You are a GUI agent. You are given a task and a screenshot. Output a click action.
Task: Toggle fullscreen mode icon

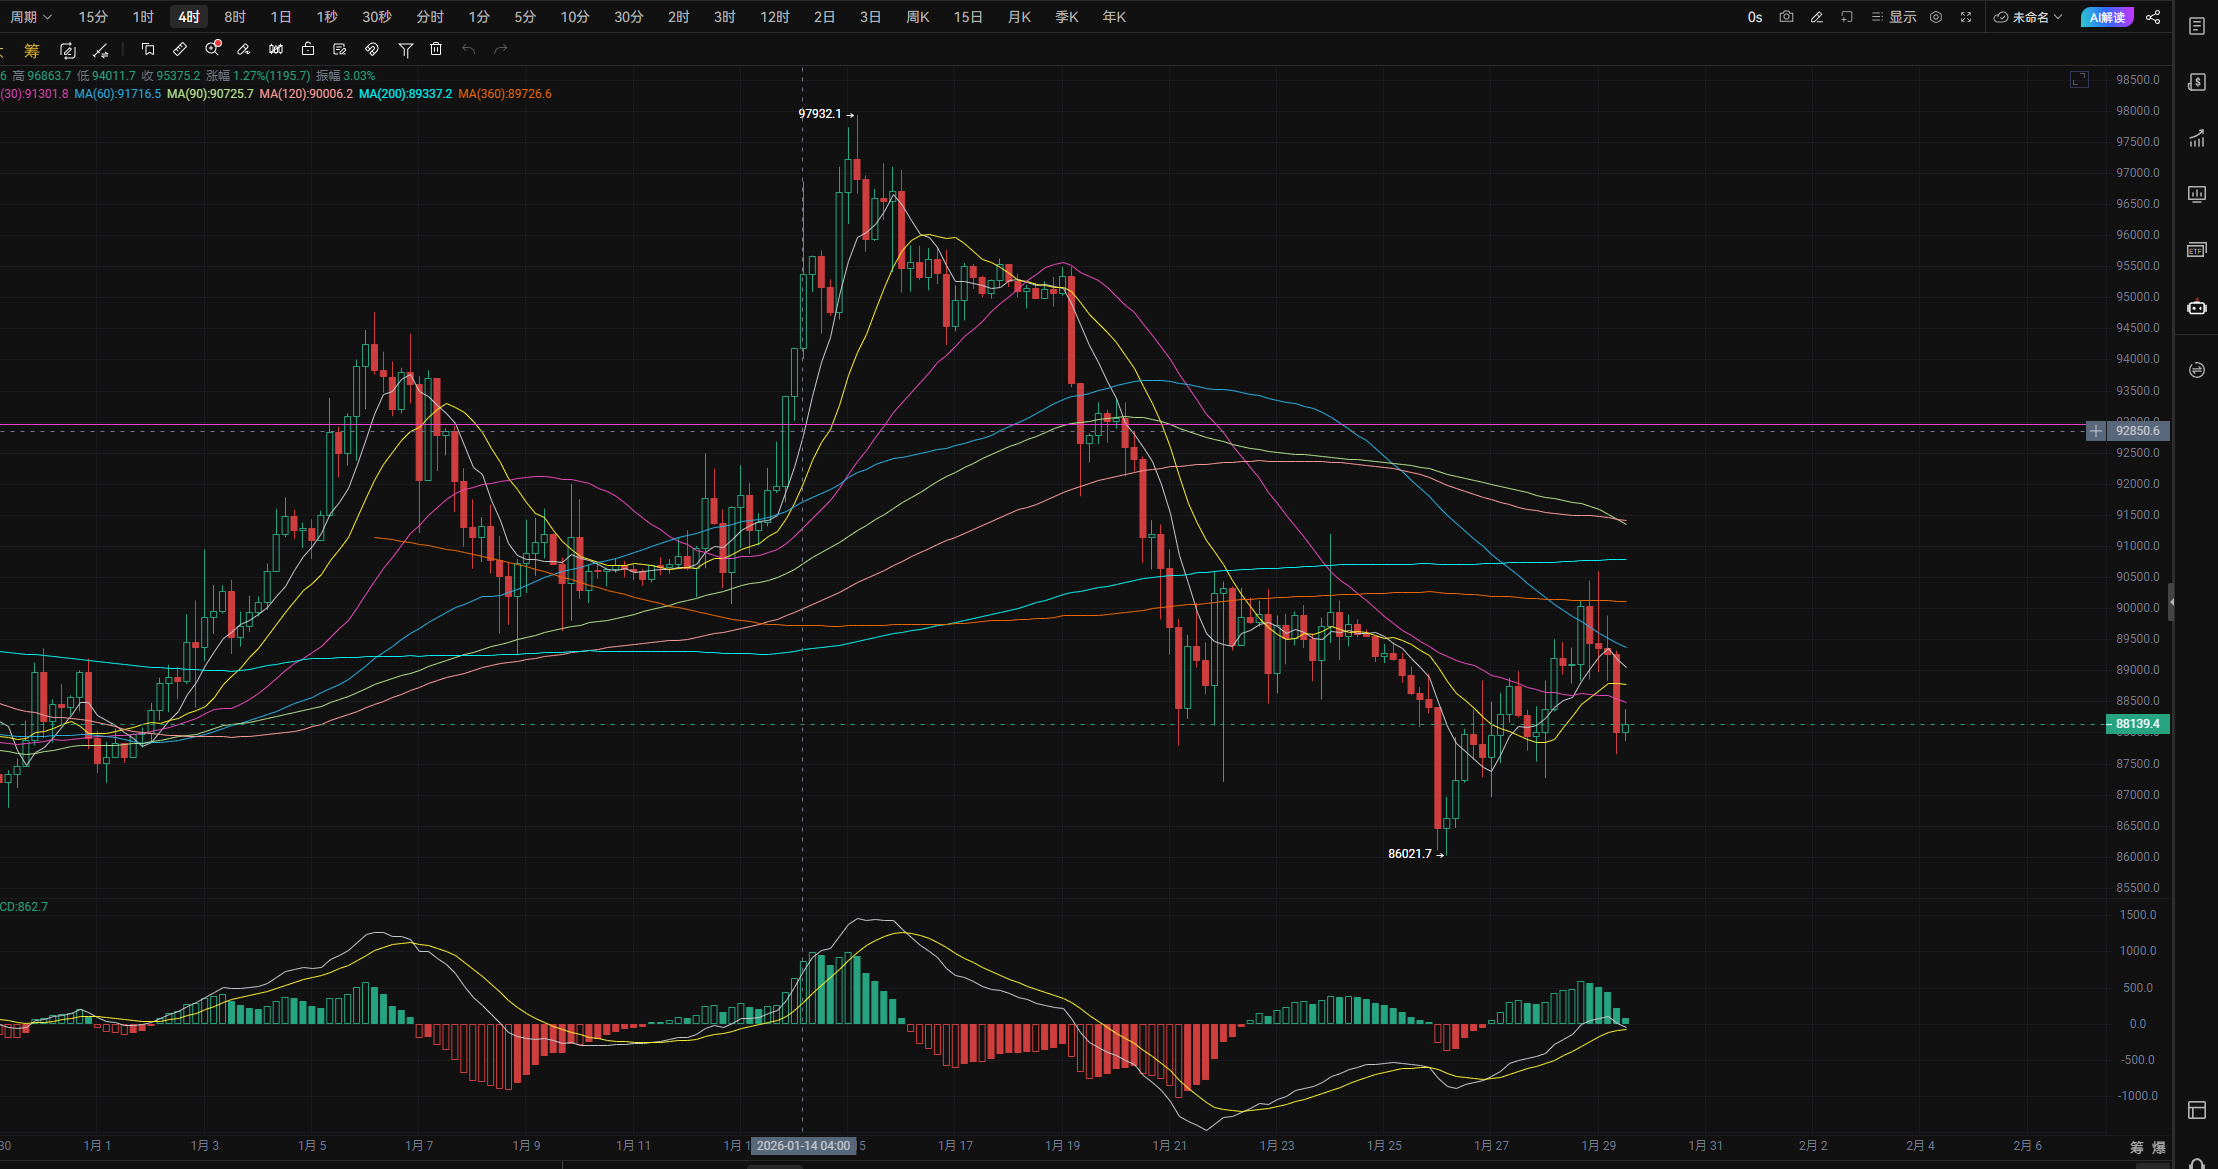tap(1966, 17)
